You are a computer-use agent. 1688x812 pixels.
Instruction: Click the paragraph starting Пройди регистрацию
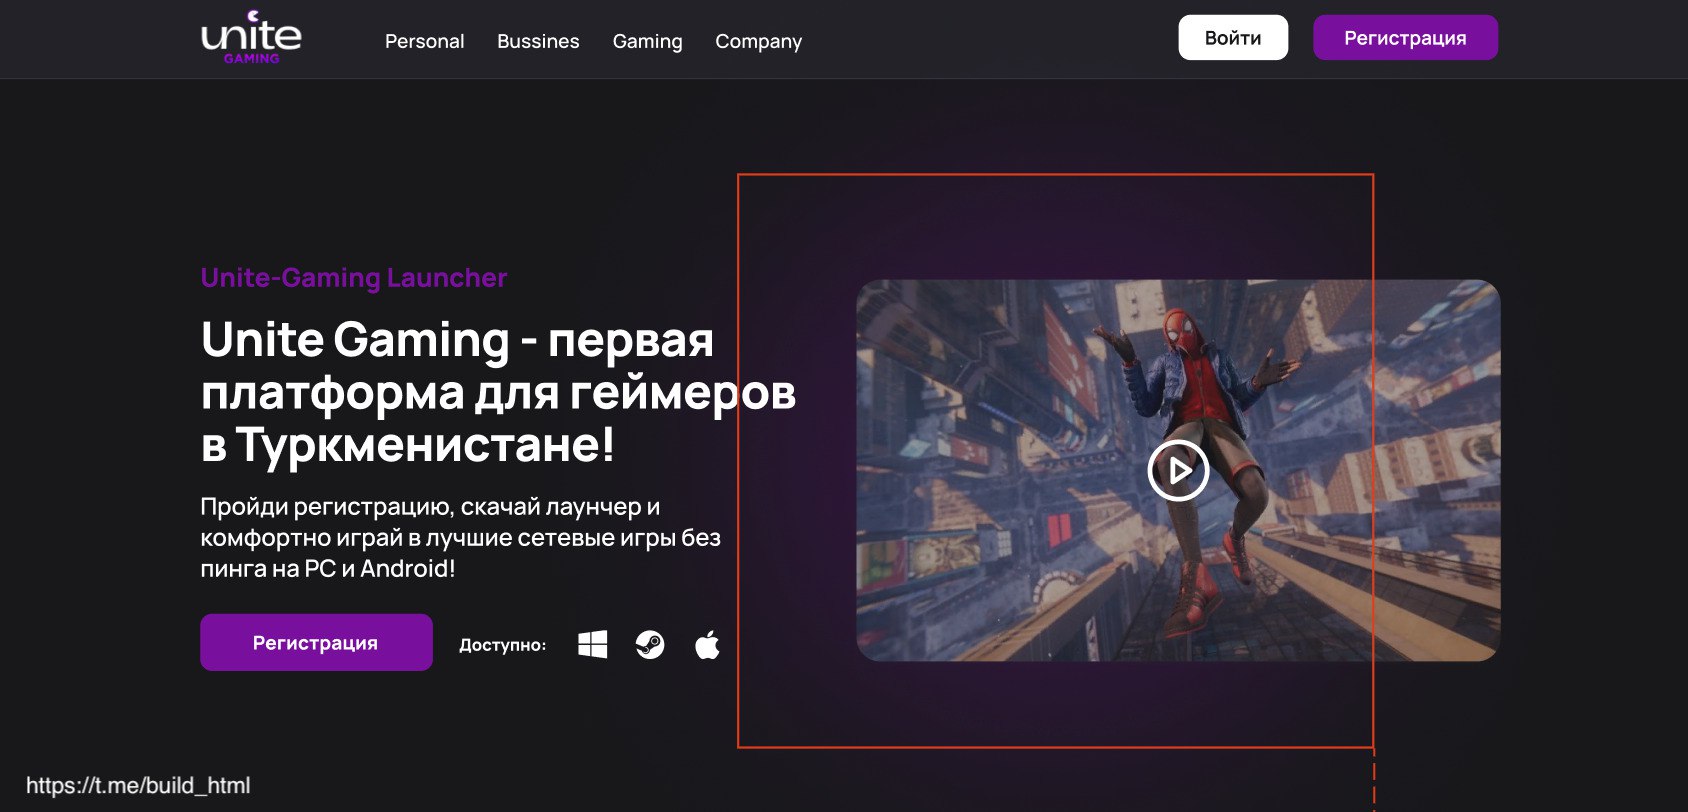click(x=460, y=537)
